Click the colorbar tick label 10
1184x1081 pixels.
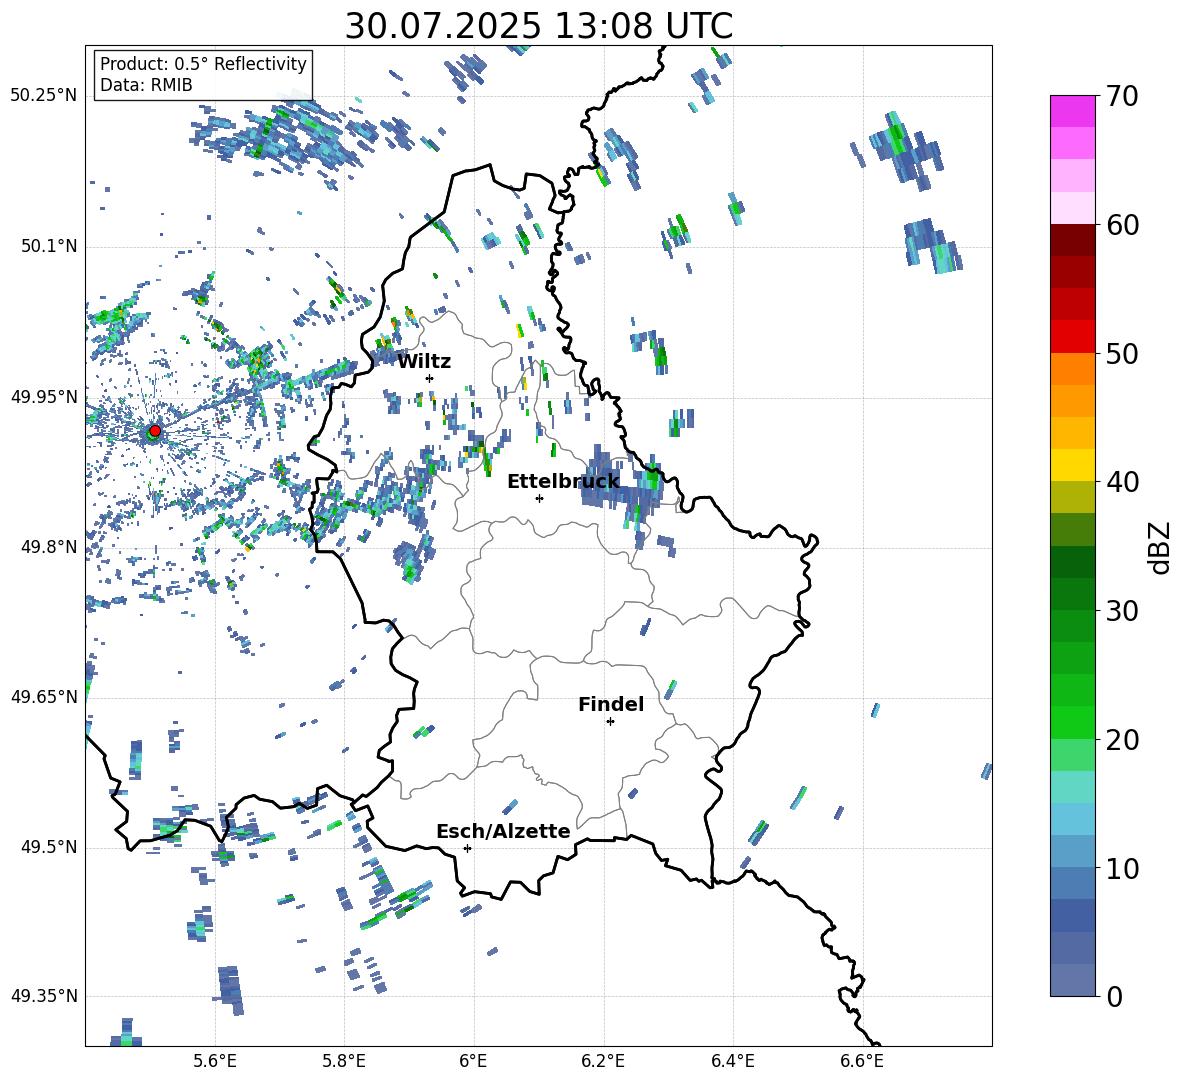1122,868
